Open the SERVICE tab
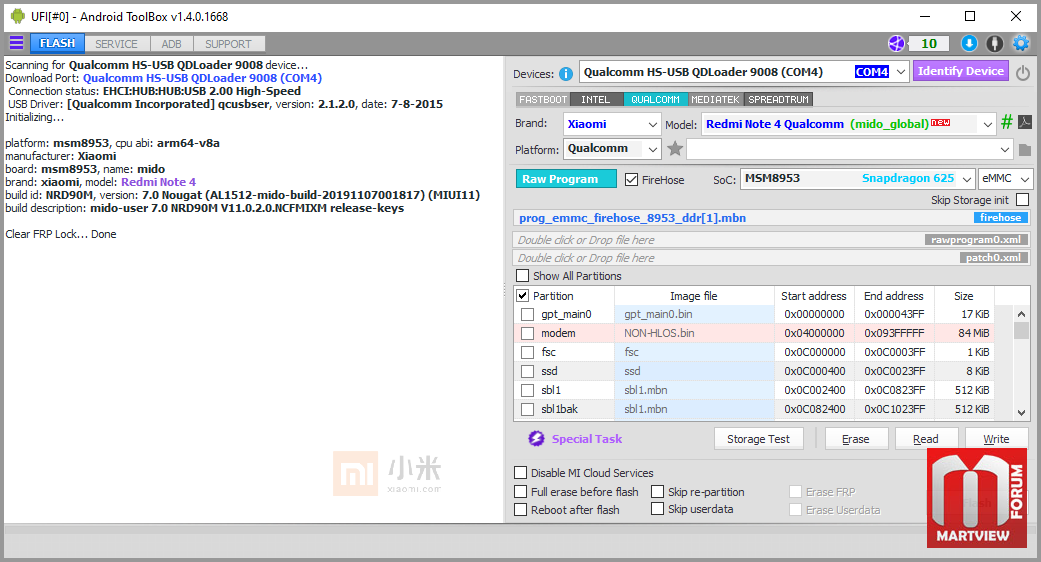This screenshot has height=562, width=1041. pos(116,44)
